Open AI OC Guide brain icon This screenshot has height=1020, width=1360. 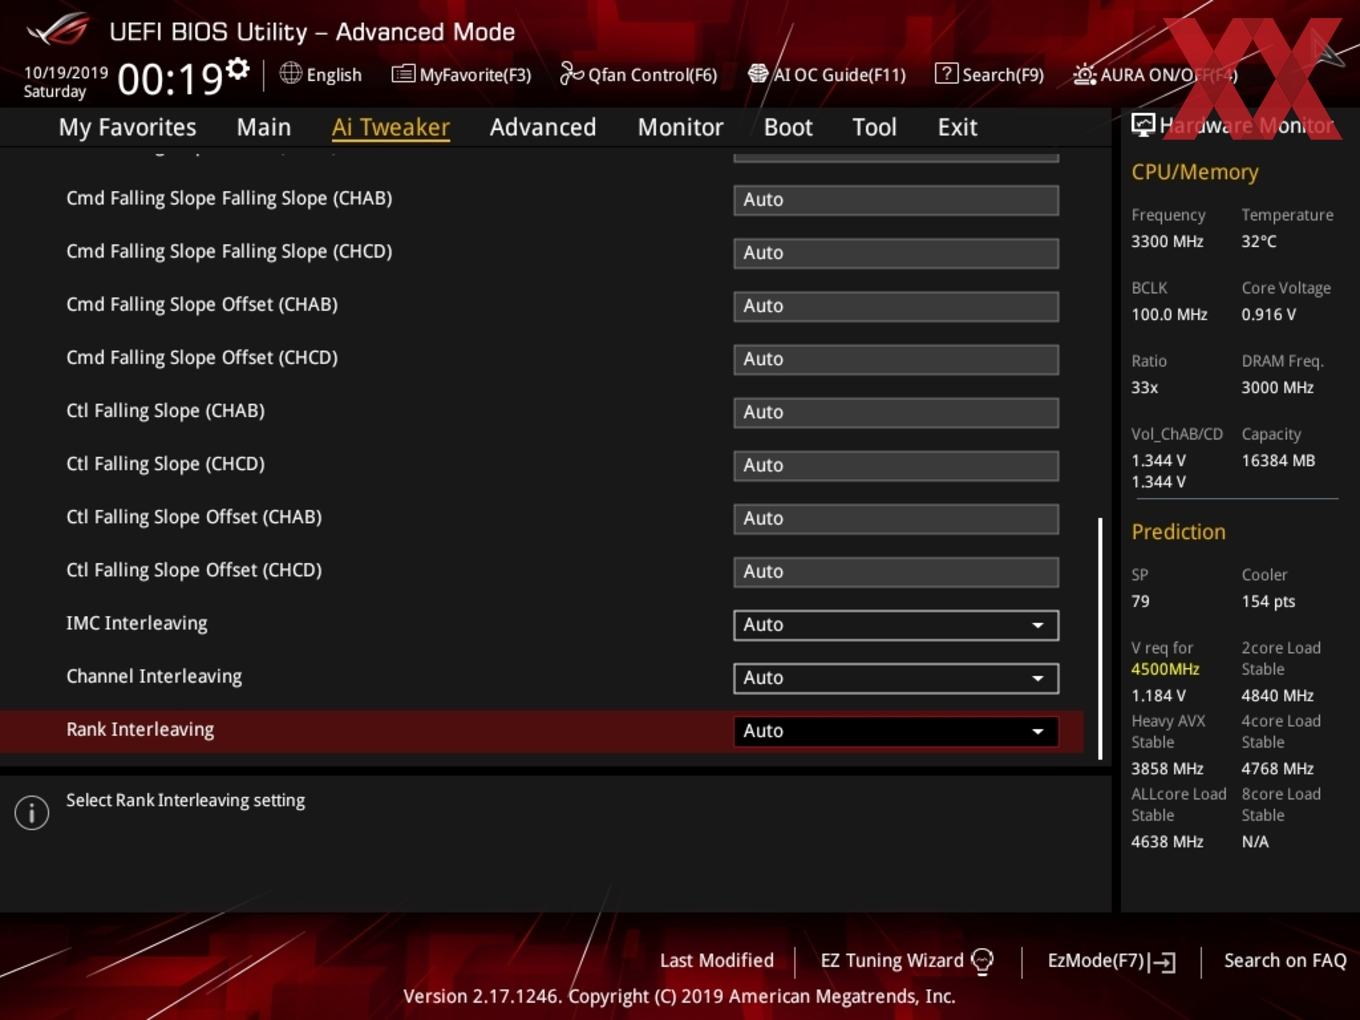758,74
